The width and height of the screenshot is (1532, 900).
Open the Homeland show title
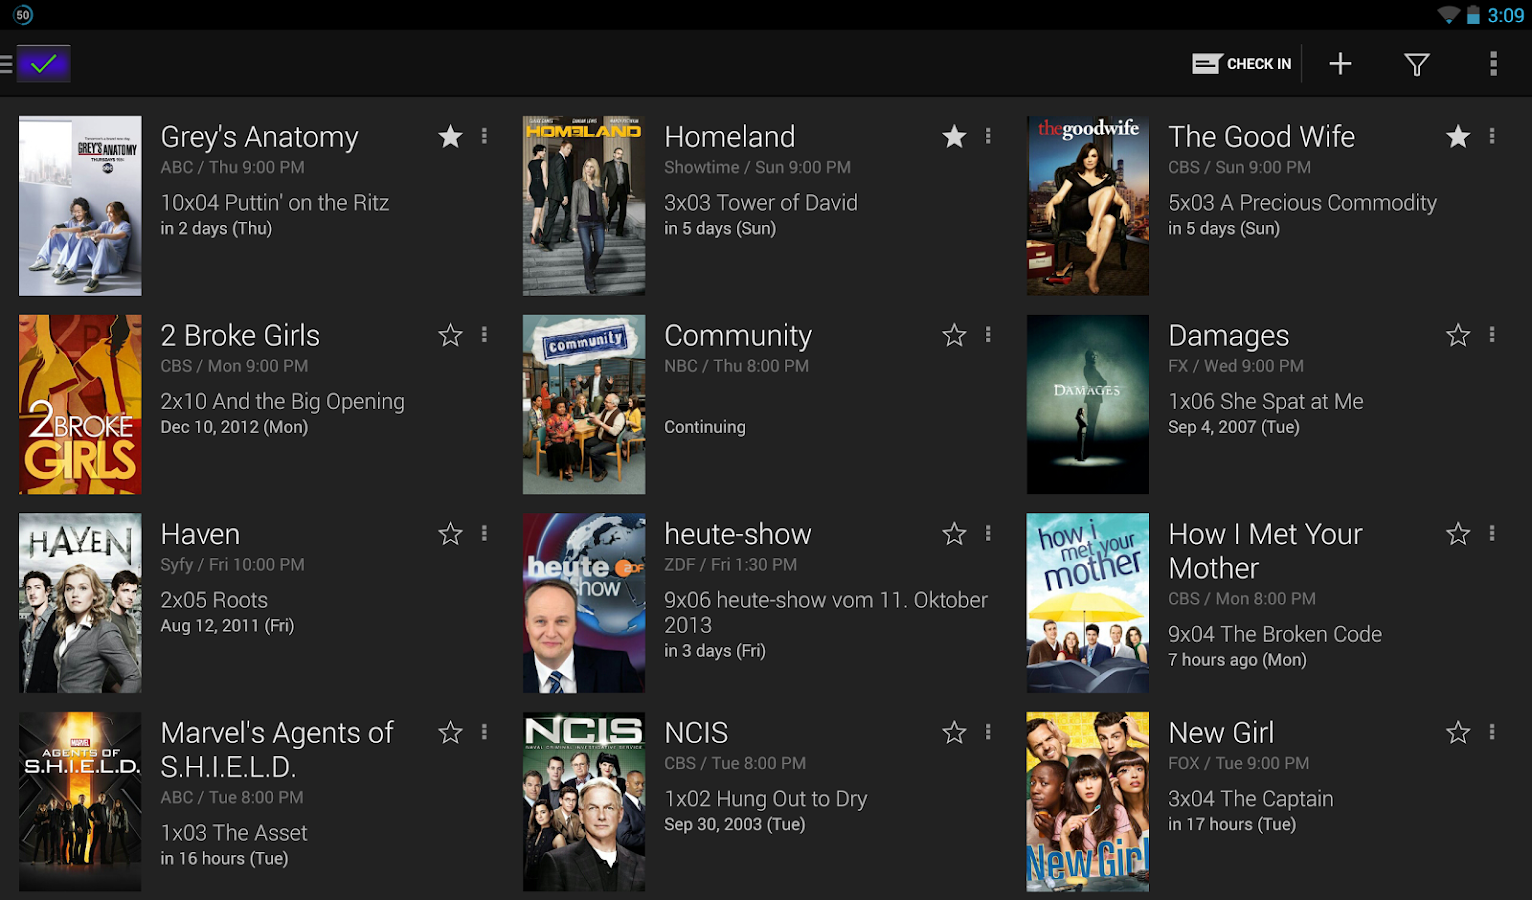(730, 137)
